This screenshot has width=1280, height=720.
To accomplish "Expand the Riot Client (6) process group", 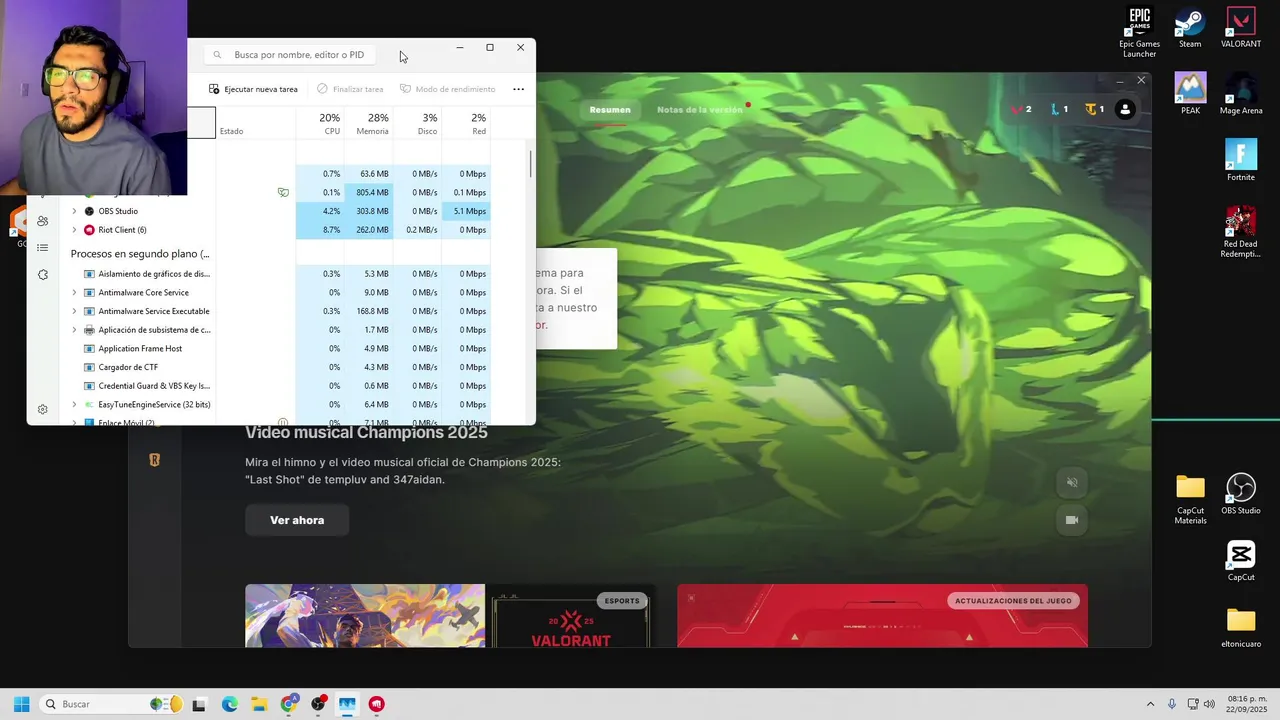I will click(74, 230).
